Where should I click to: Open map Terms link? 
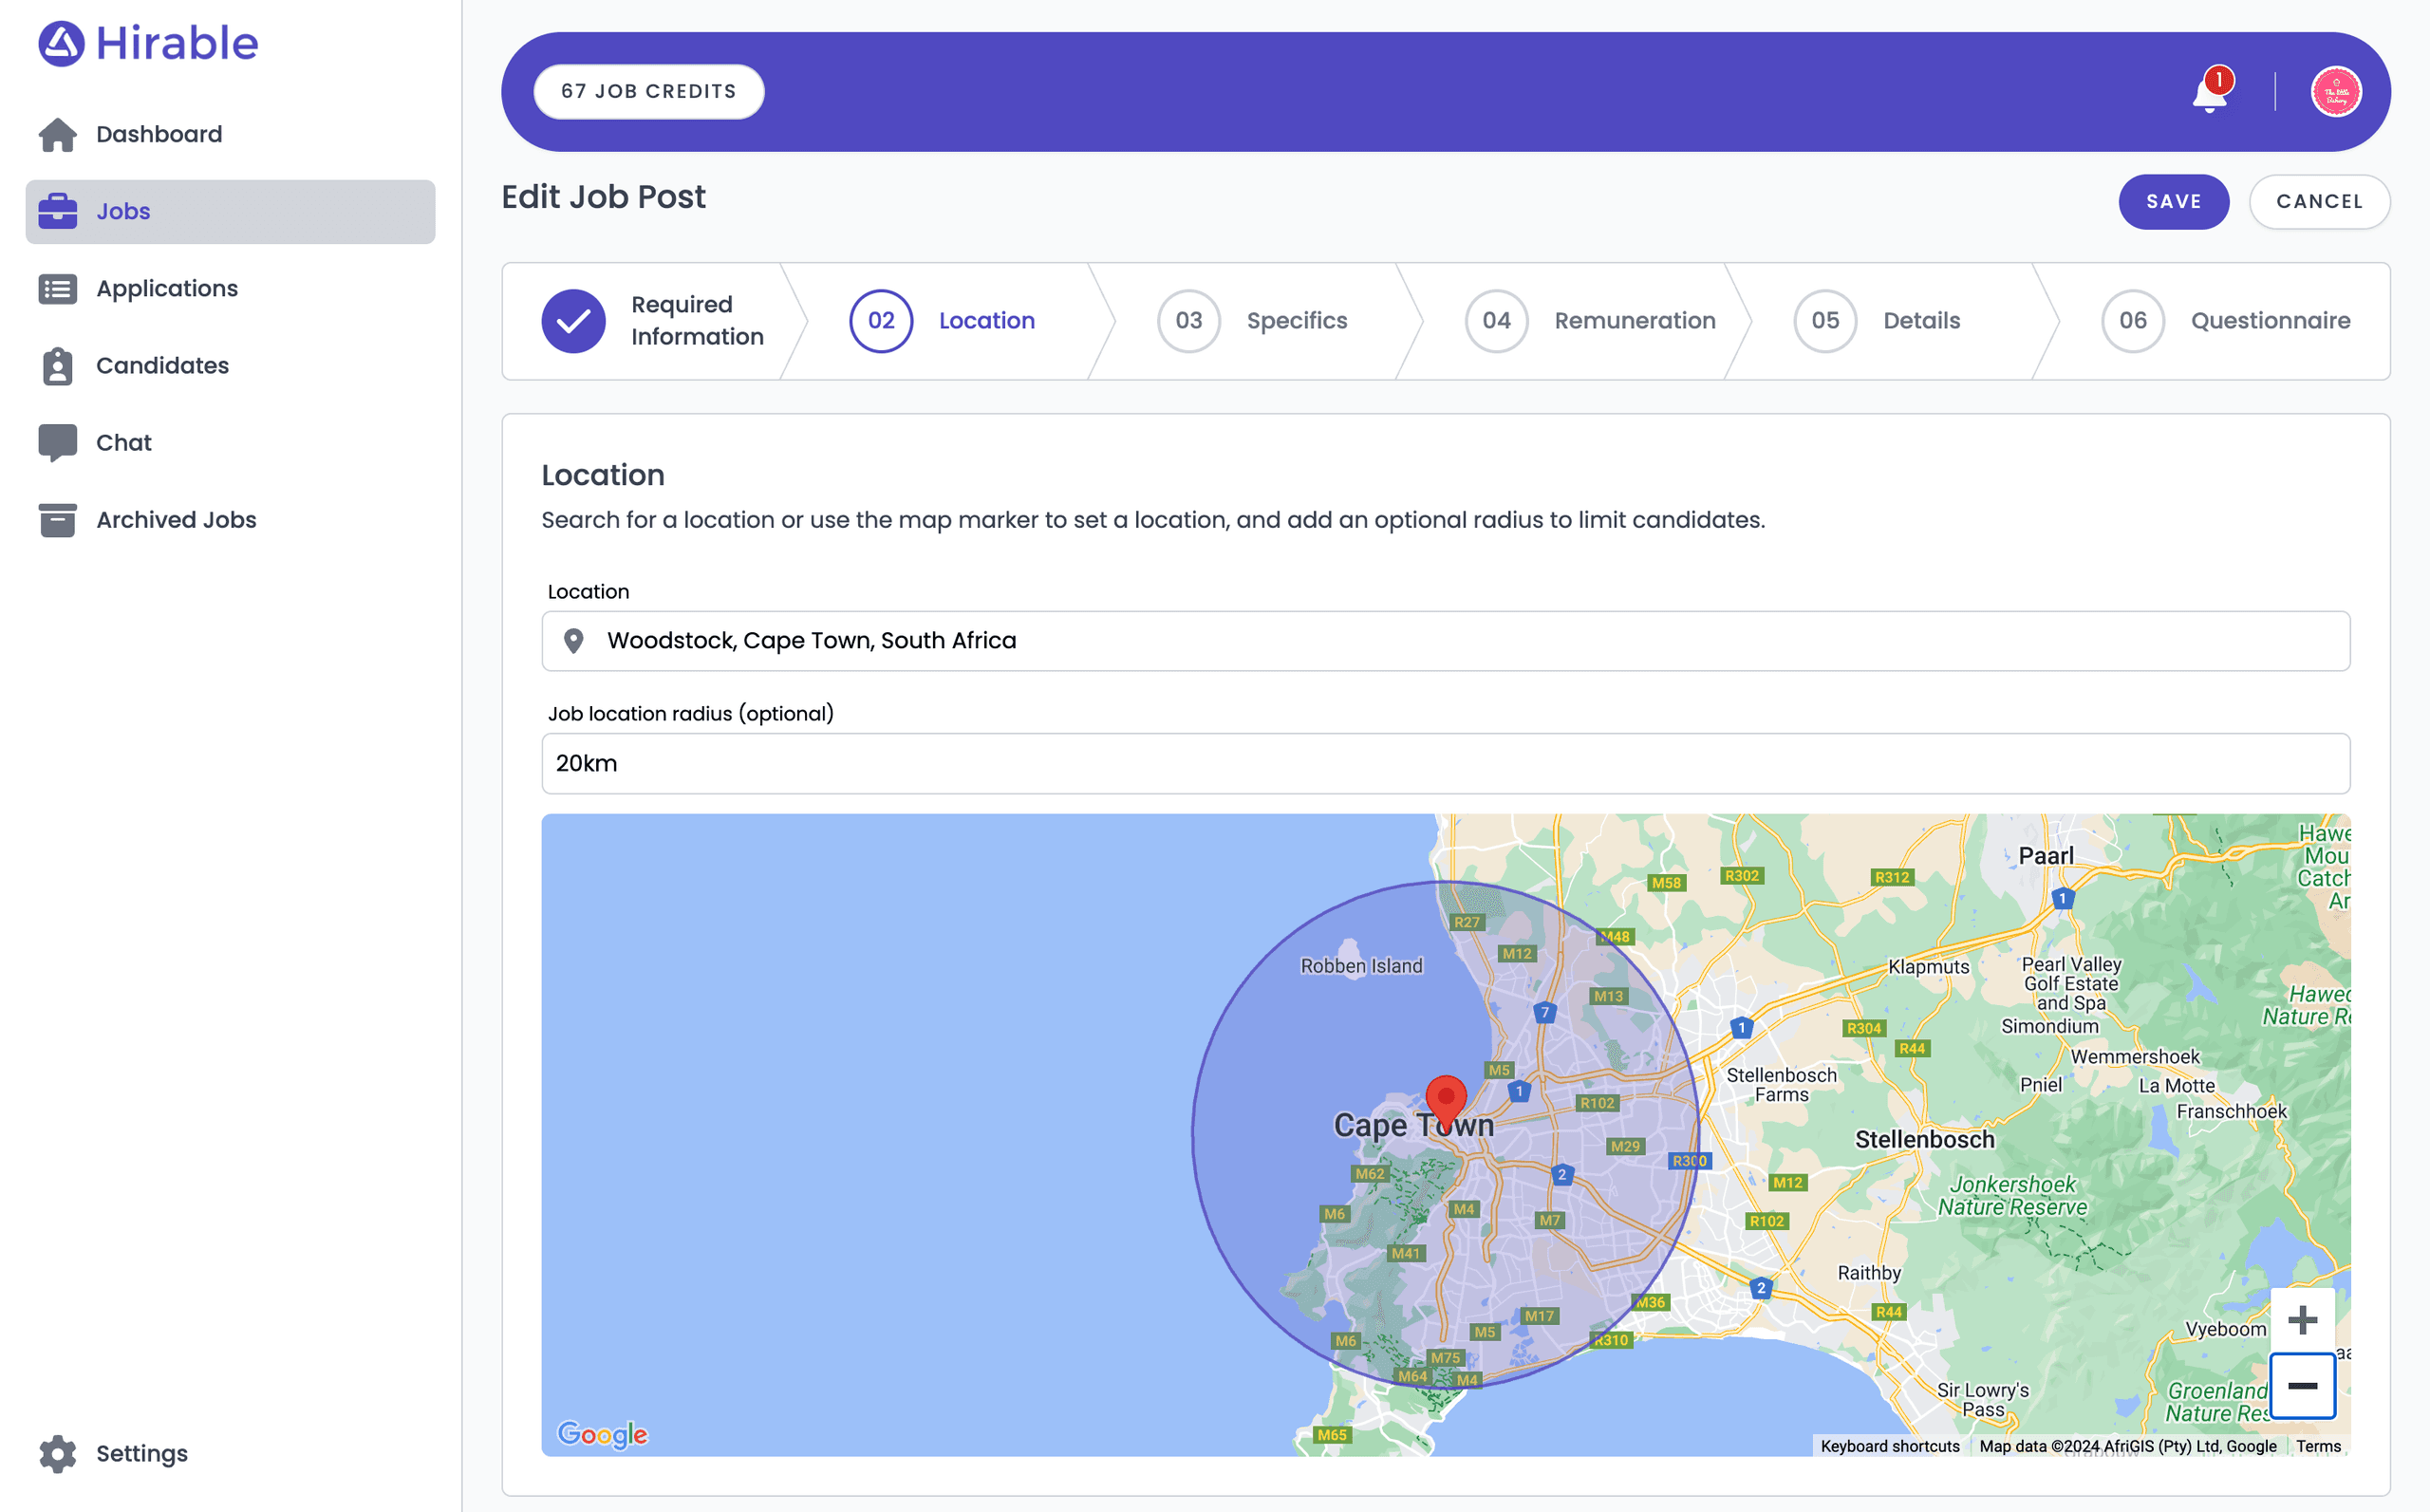[x=2317, y=1446]
